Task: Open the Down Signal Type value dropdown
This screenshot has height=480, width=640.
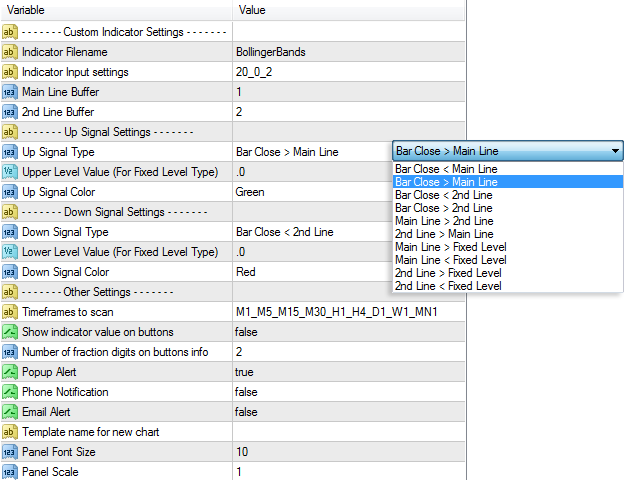Action: pyautogui.click(x=310, y=232)
